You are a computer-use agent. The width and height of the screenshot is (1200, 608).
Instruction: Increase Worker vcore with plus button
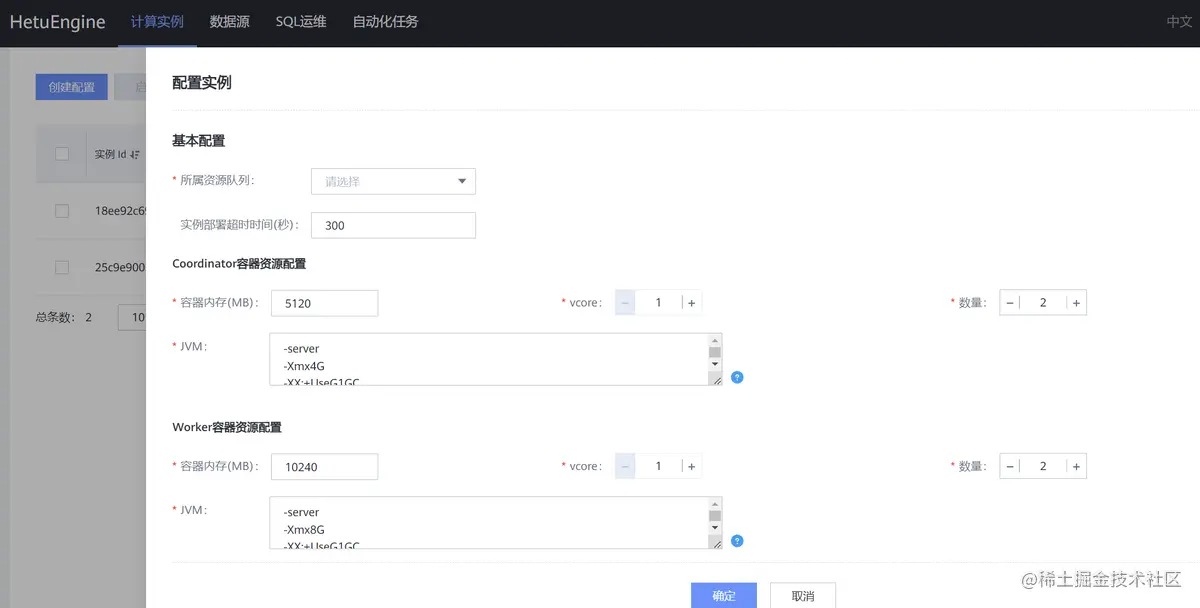coord(691,466)
